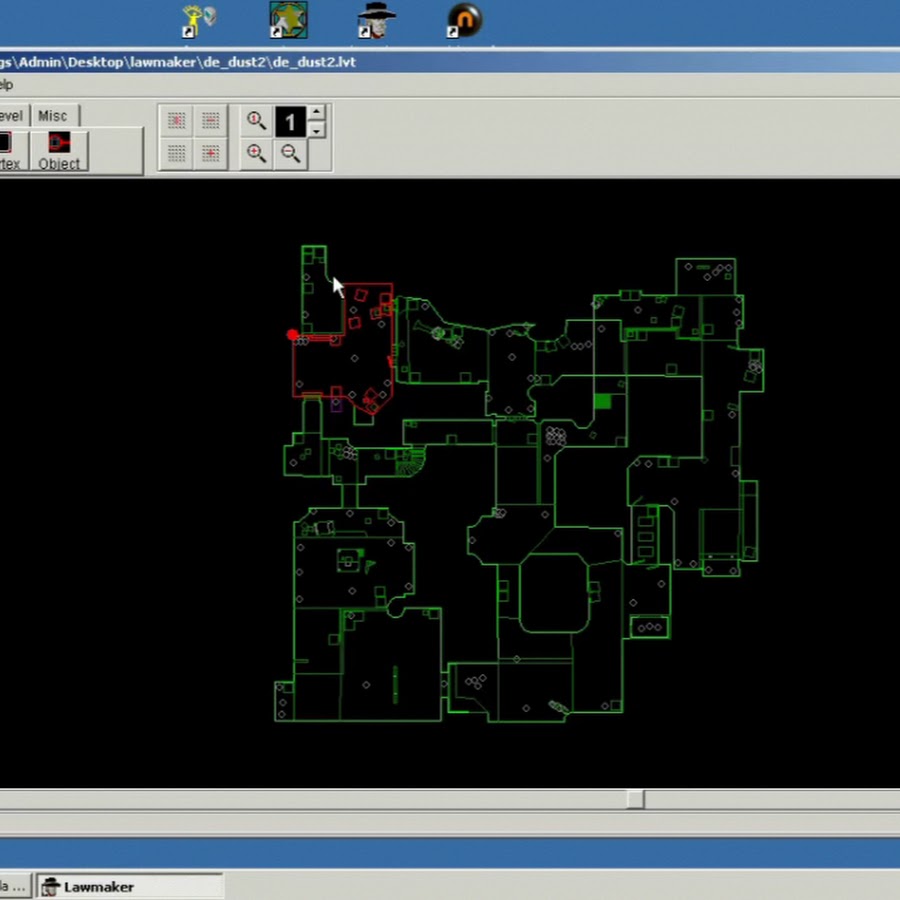
Task: Open the yellow figure desktop shortcut
Action: click(198, 21)
